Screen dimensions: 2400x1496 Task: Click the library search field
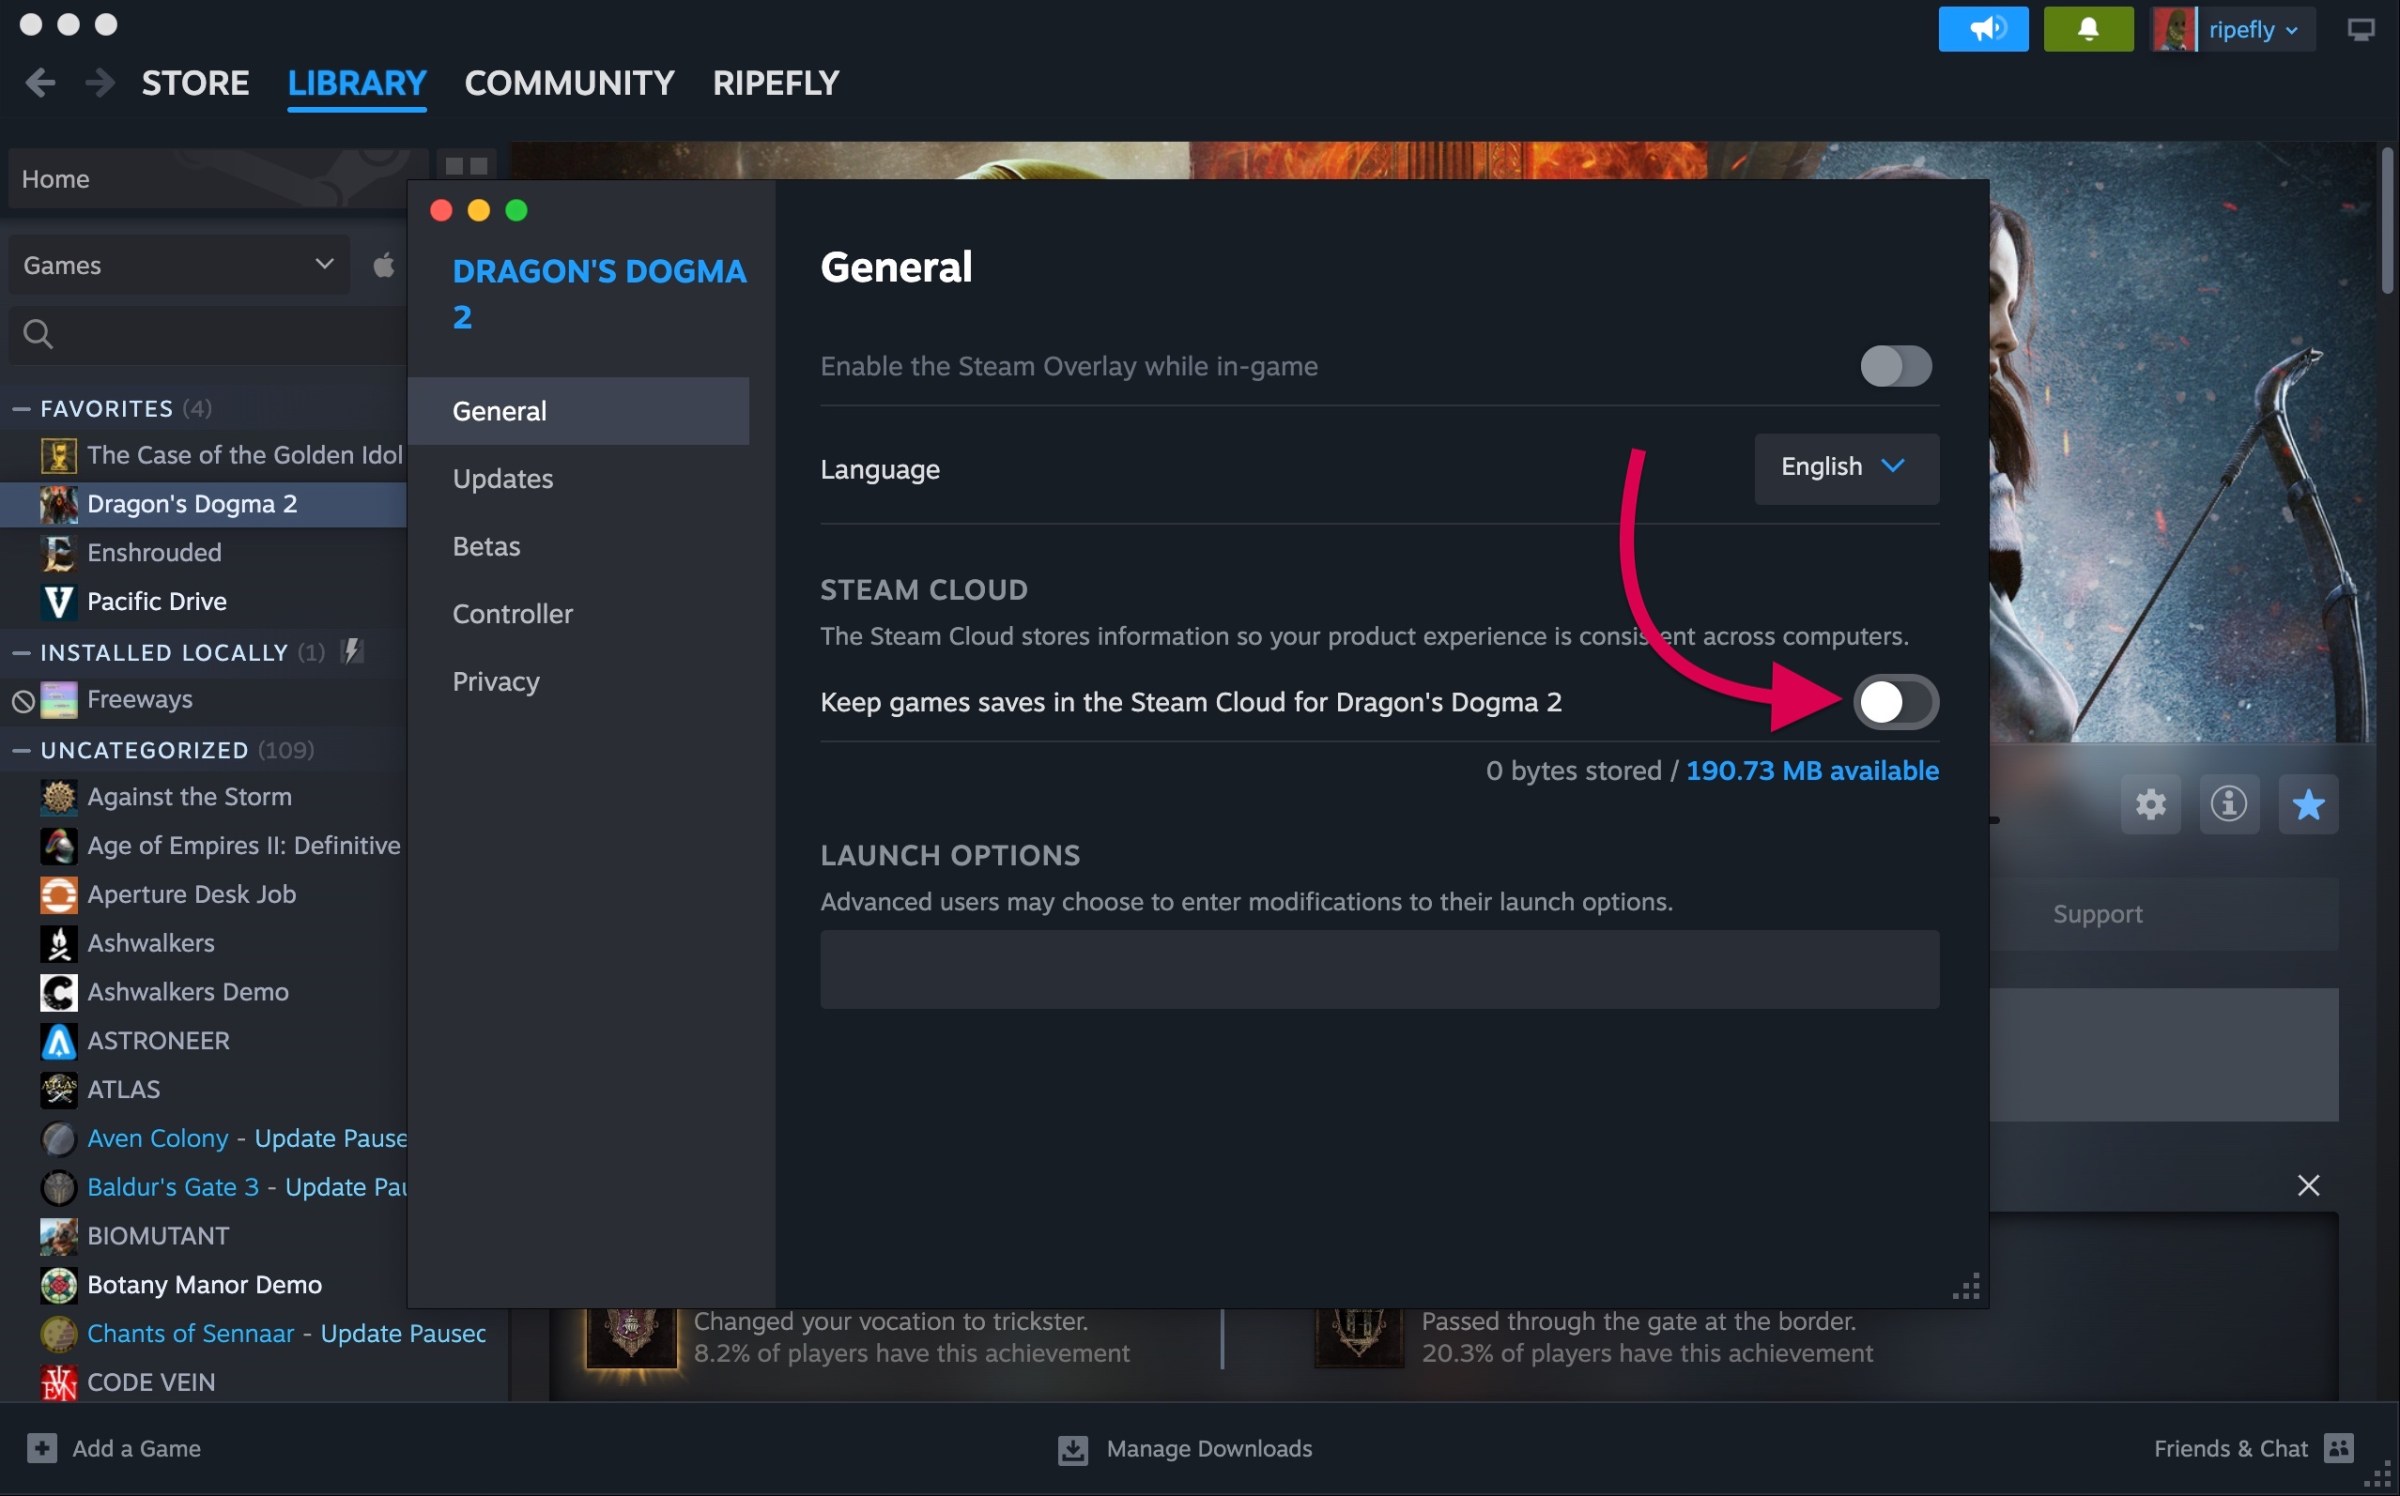pyautogui.click(x=208, y=334)
